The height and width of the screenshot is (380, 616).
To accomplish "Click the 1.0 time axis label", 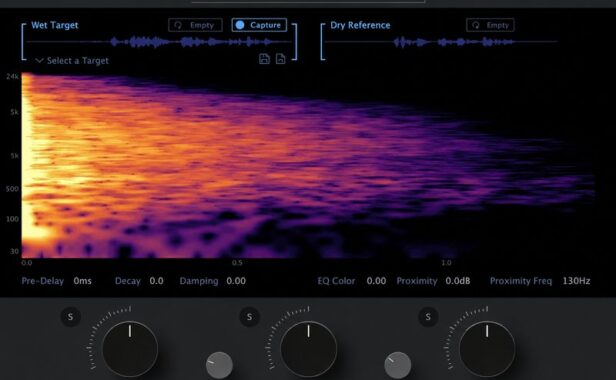I will coord(446,263).
